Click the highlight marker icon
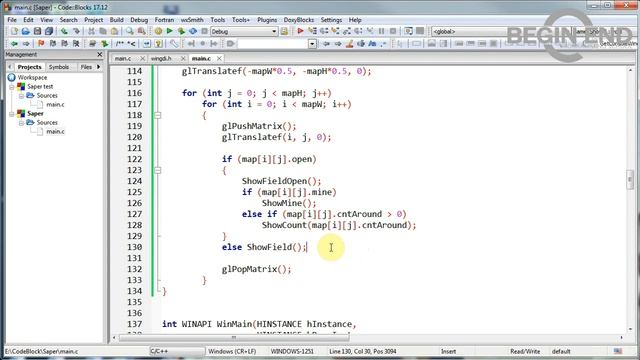This screenshot has width=640, height=360. [x=349, y=43]
